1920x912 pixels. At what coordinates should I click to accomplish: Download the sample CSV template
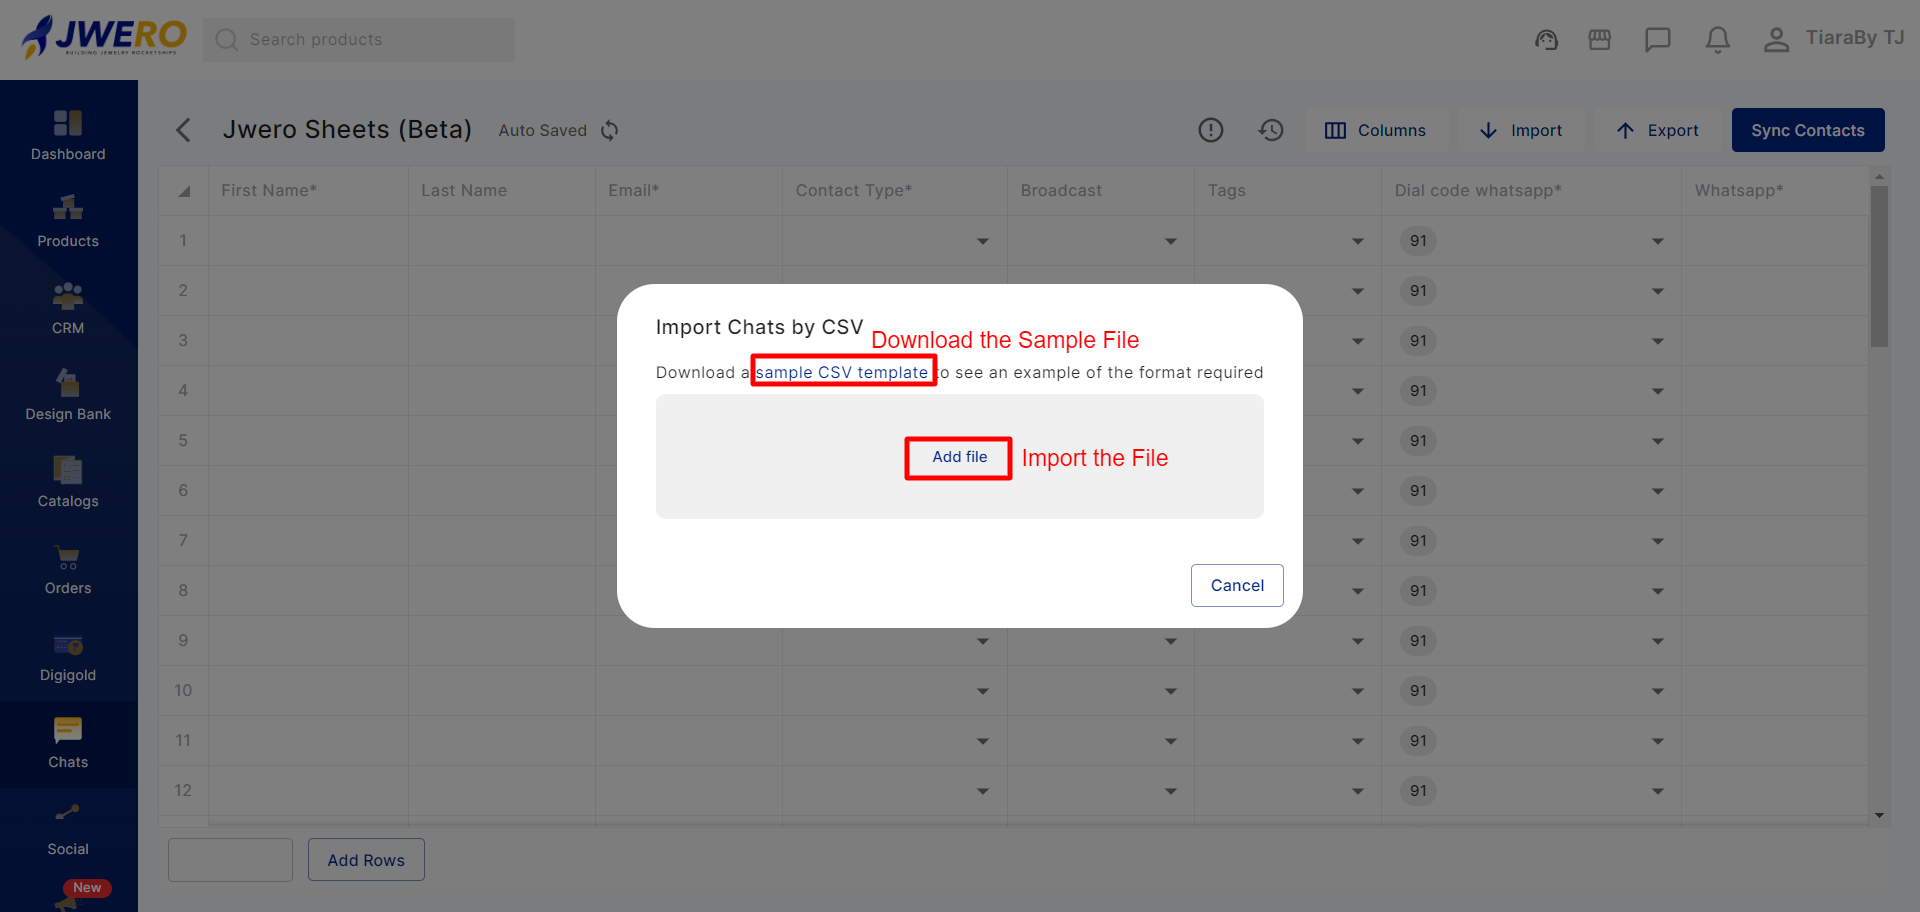point(842,372)
